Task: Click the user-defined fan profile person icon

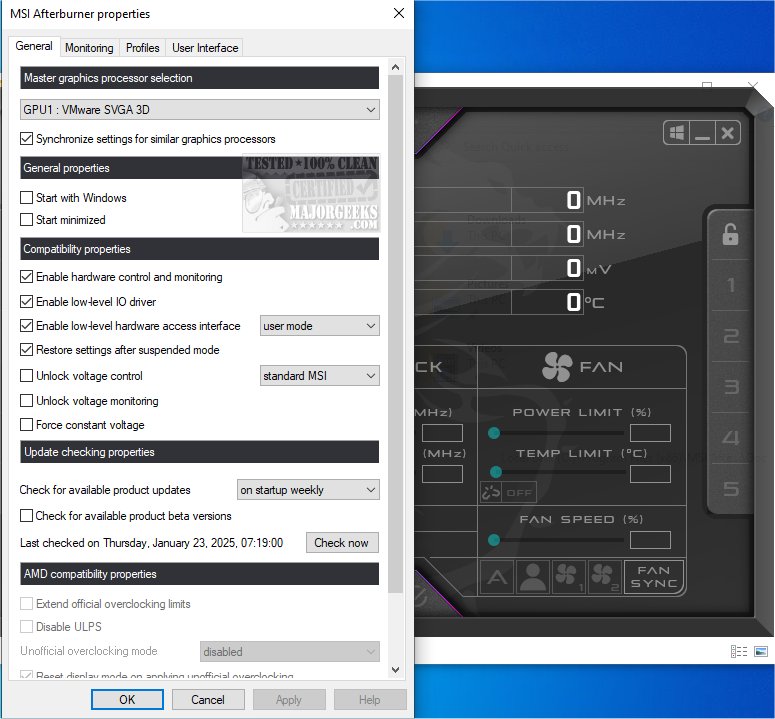Action: coord(532,577)
